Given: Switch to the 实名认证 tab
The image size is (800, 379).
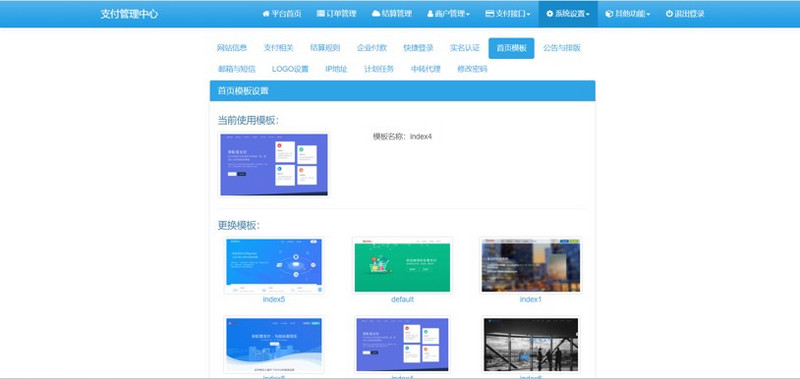Looking at the screenshot, I should (465, 48).
